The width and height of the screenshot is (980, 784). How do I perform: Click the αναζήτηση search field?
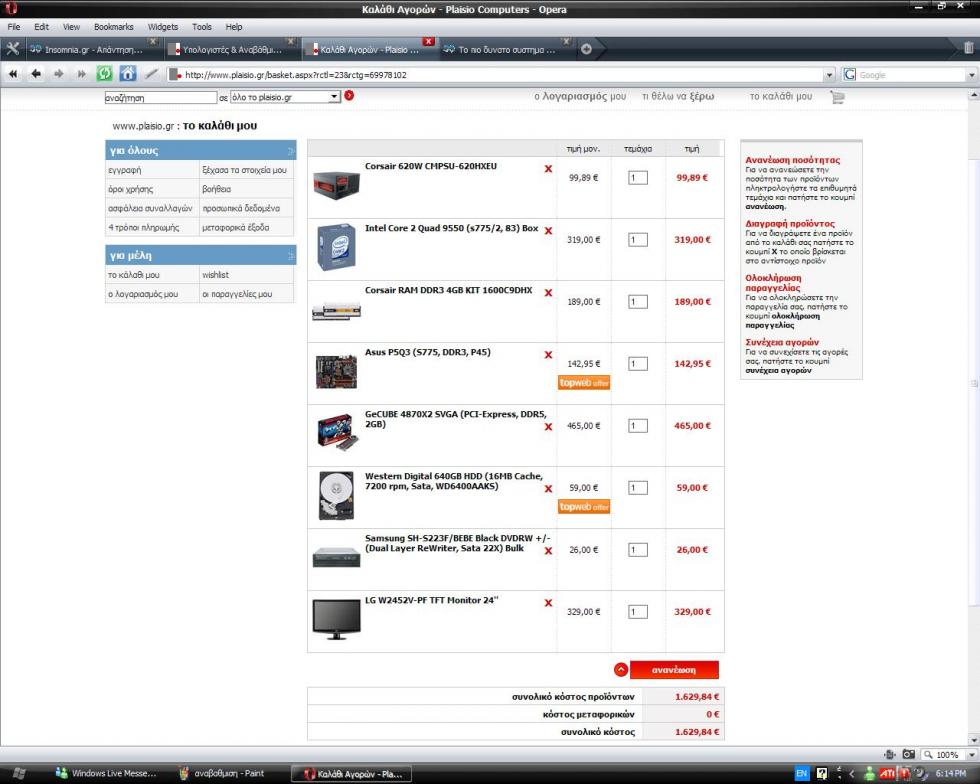tap(161, 98)
